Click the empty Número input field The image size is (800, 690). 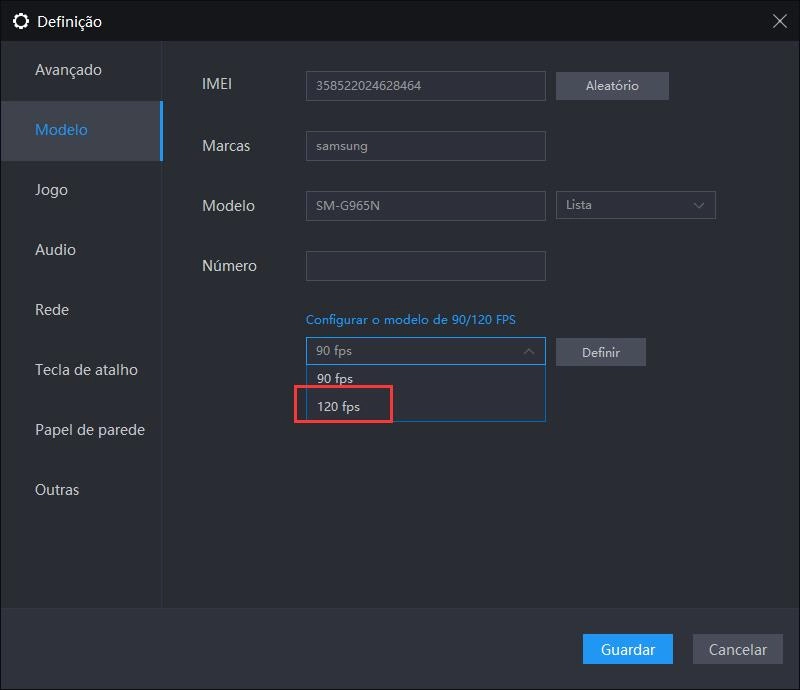point(425,266)
